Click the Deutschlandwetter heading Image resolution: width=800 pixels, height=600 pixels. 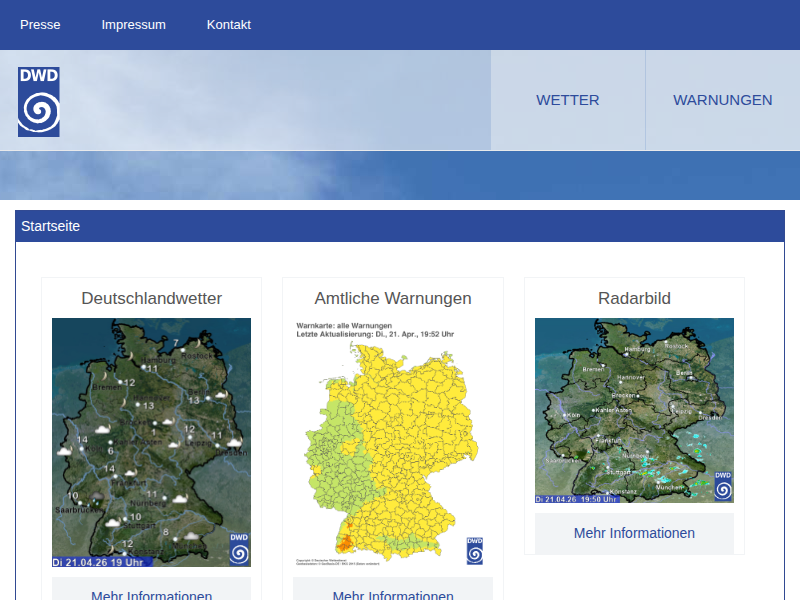point(151,298)
